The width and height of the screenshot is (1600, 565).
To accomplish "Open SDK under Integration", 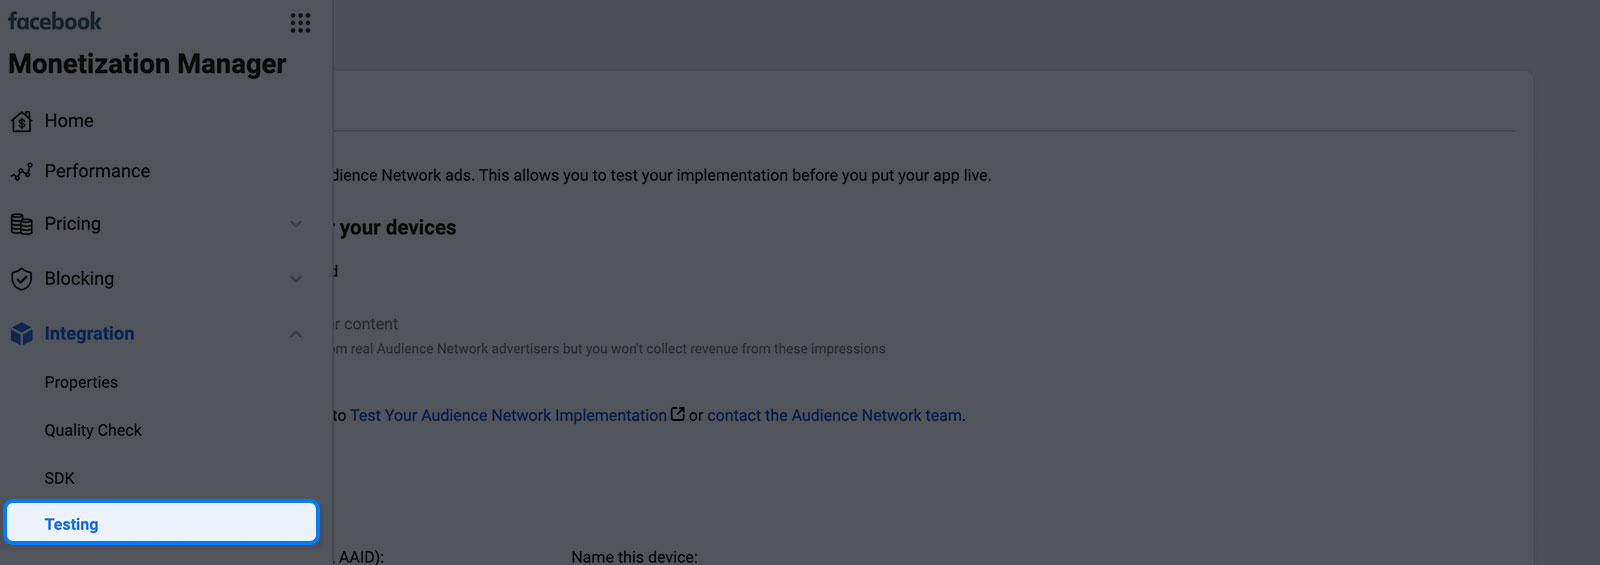I will coord(60,478).
